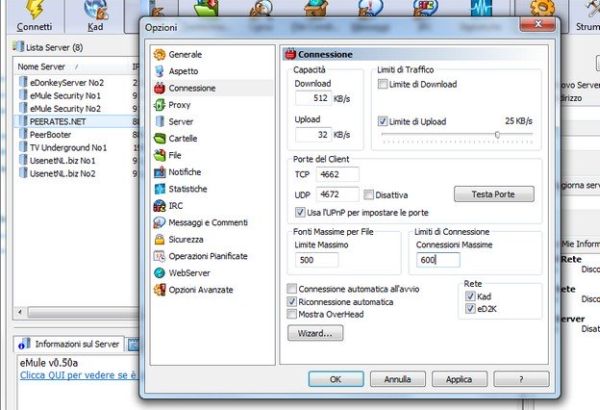Toggle the UDP Disattiva checkbox
This screenshot has height=410, width=600.
368,195
